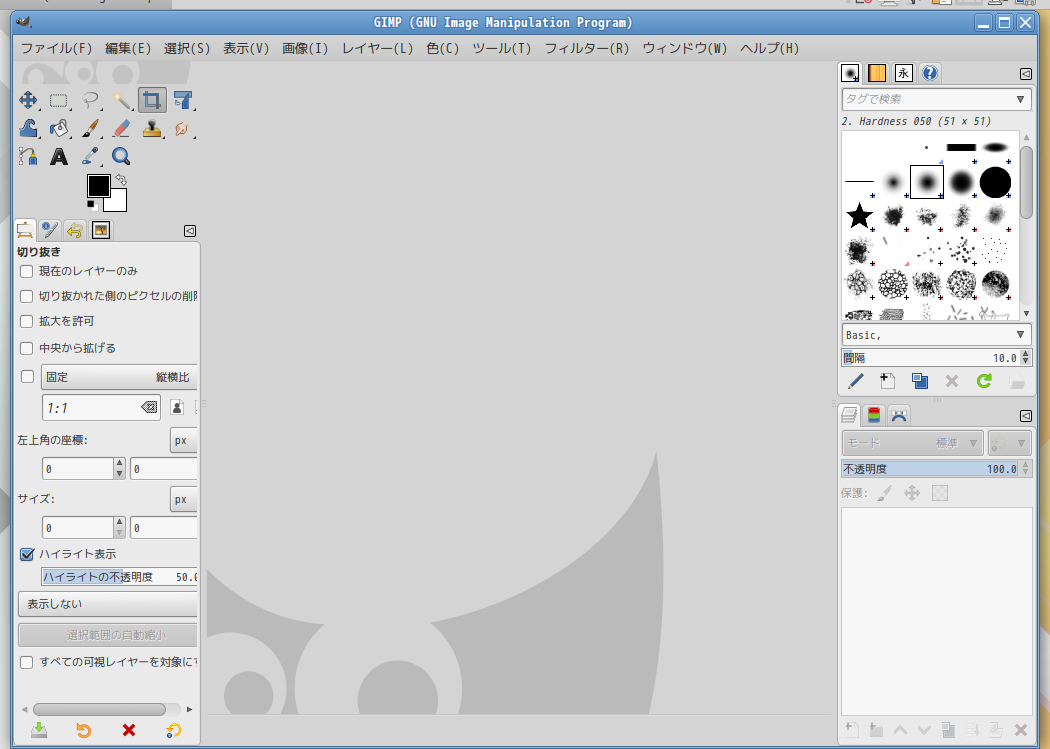Click the red delete tool preset icon
1050x749 pixels.
(x=129, y=730)
